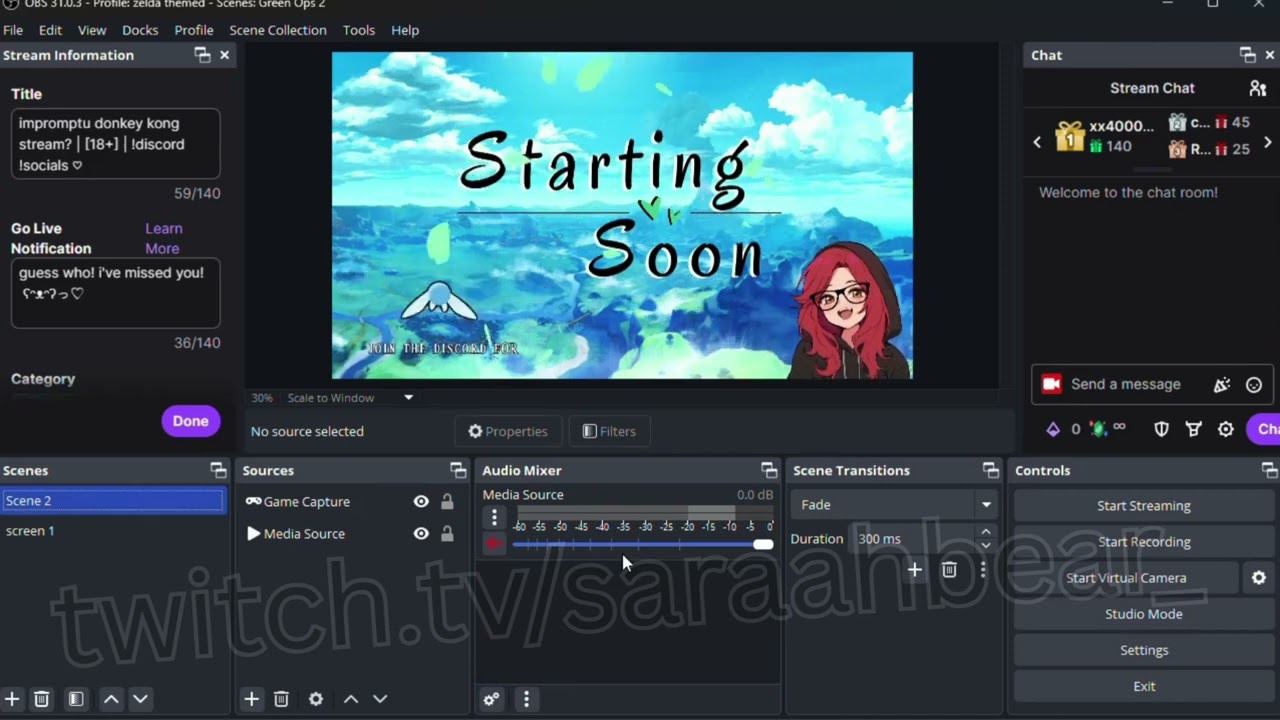Open the chat emote picker

[x=1254, y=384]
